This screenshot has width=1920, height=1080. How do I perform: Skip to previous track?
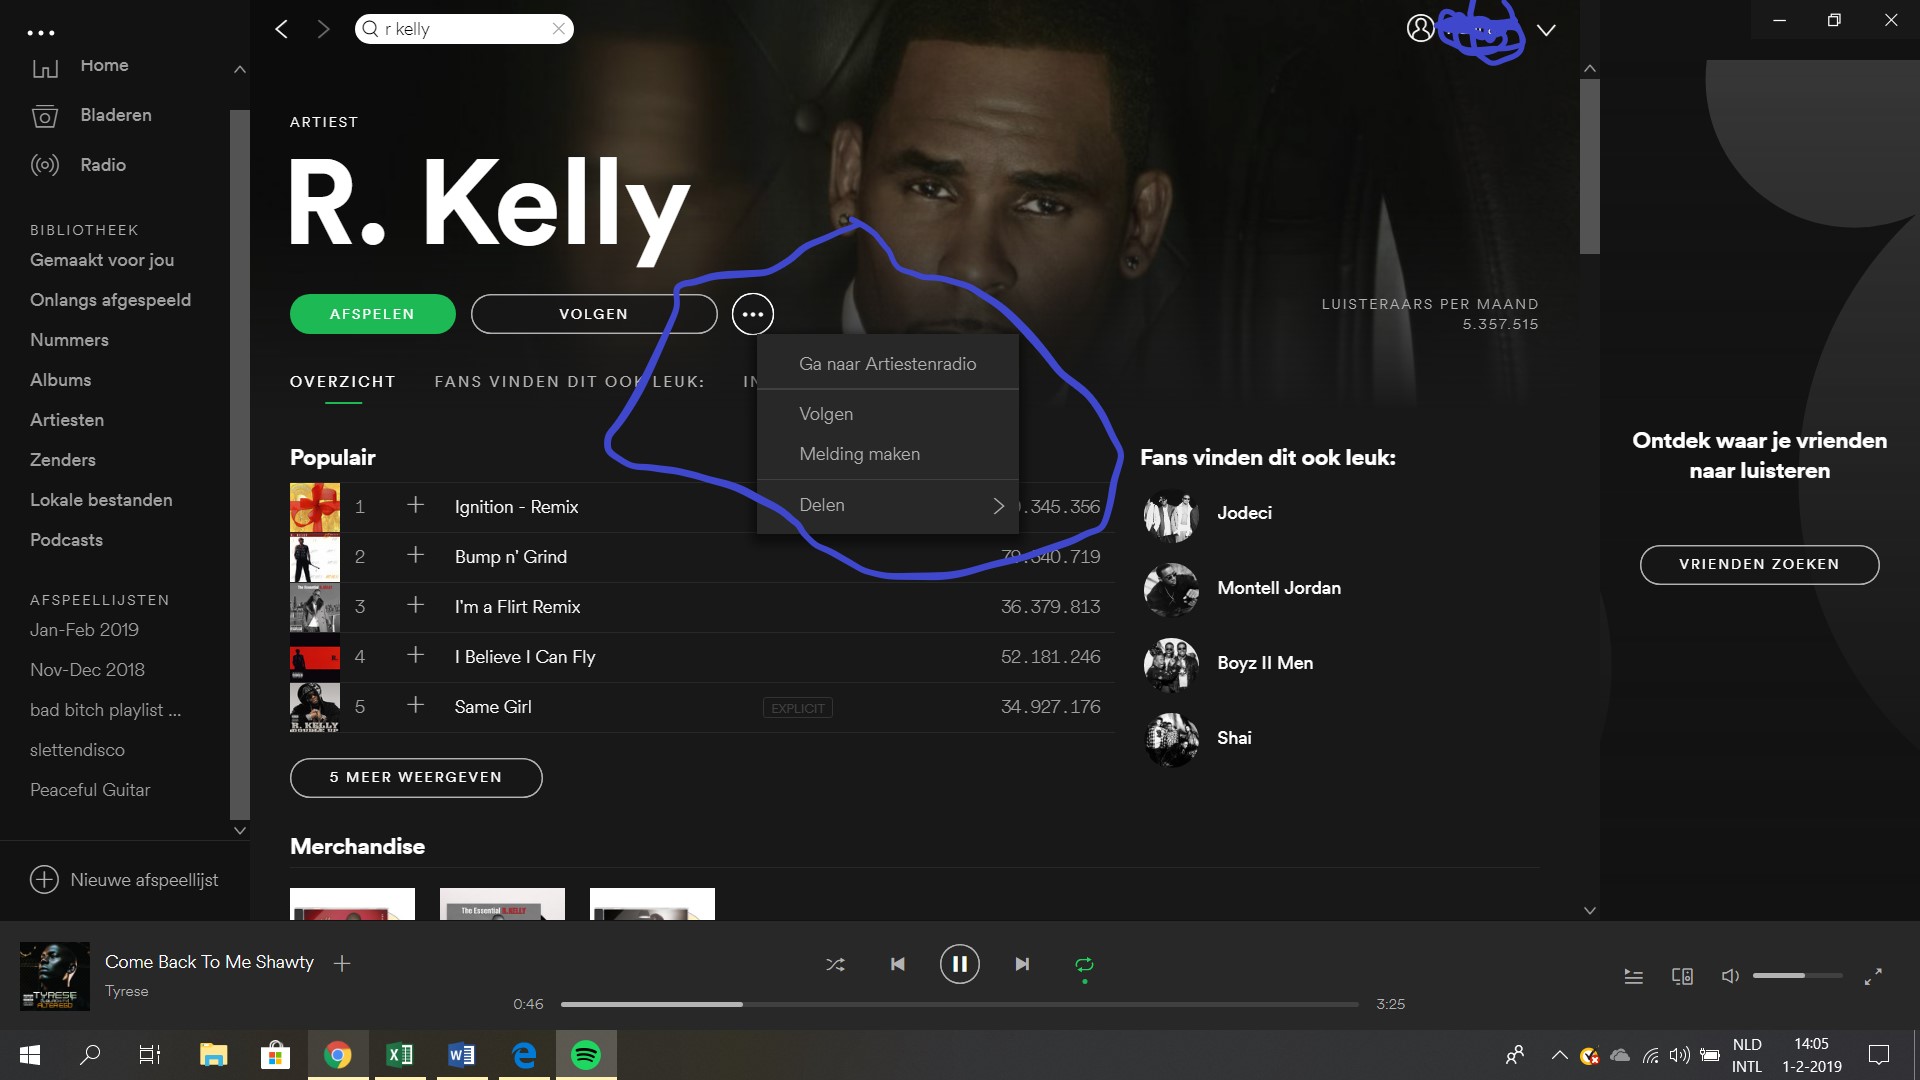point(898,965)
